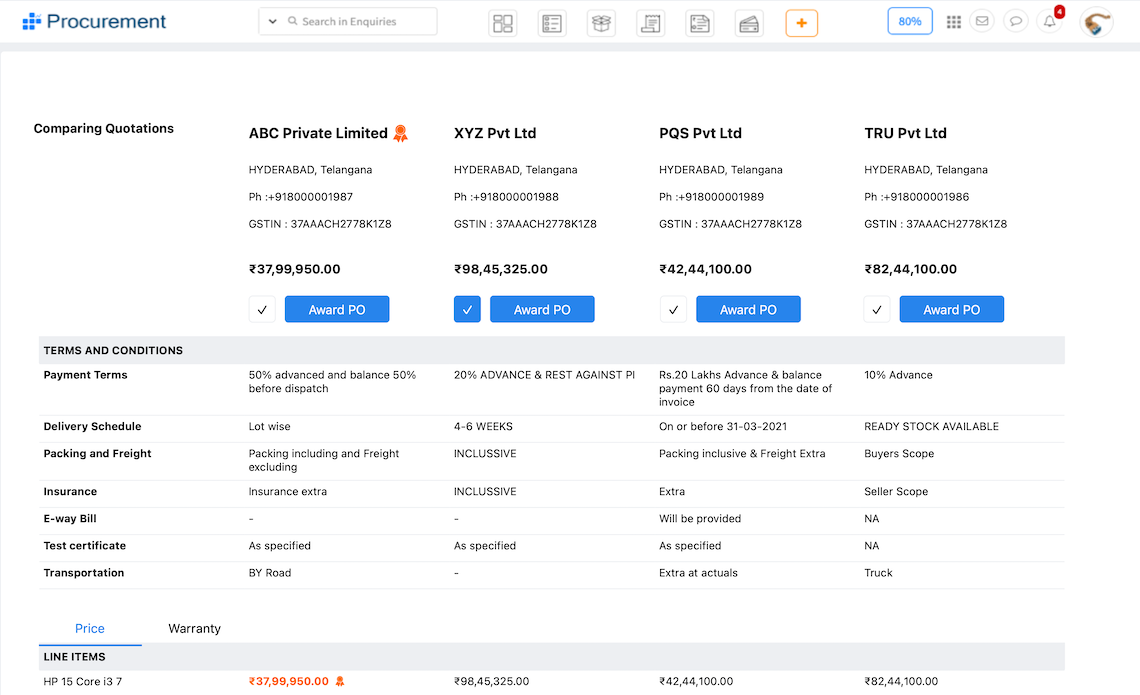Toggle checkbox for ABC Private Limited quotation
This screenshot has height=695, width=1140.
pos(262,309)
